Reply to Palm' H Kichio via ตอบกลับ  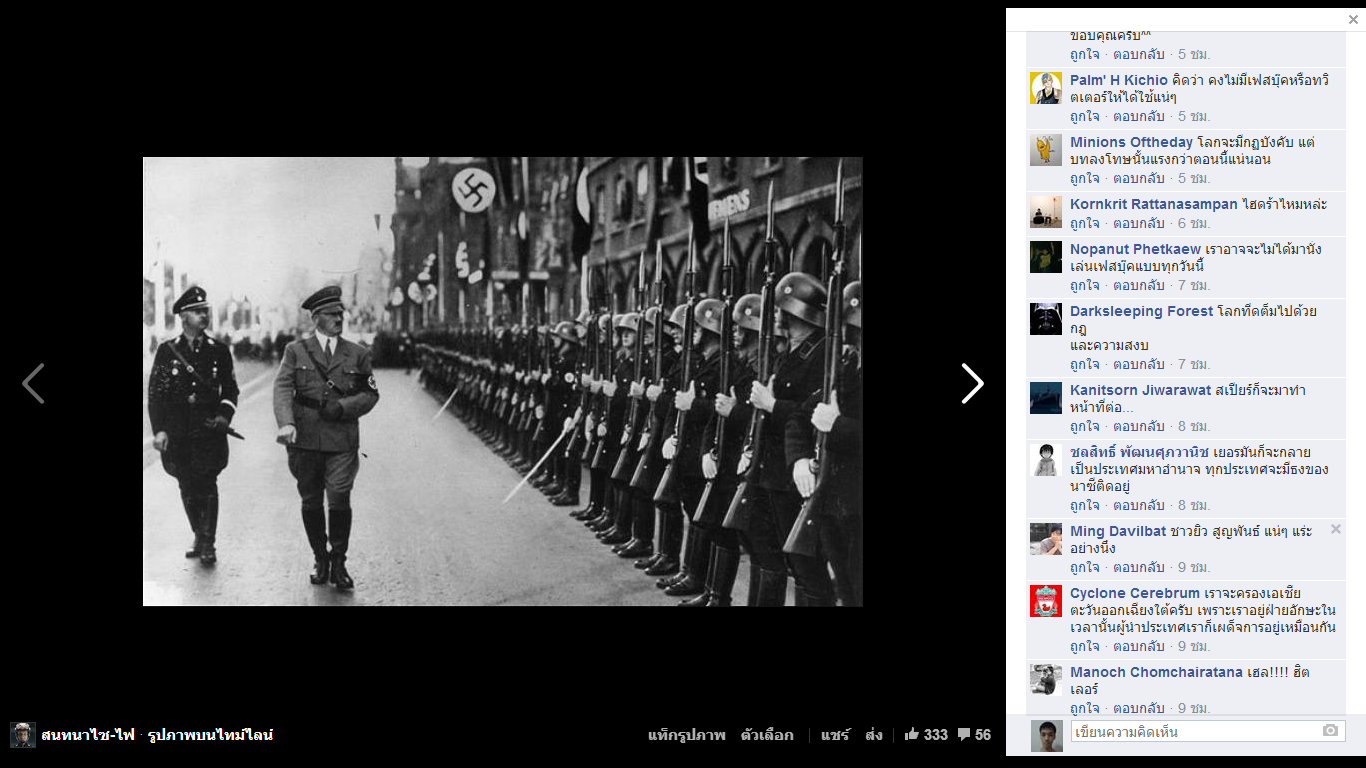(1139, 116)
